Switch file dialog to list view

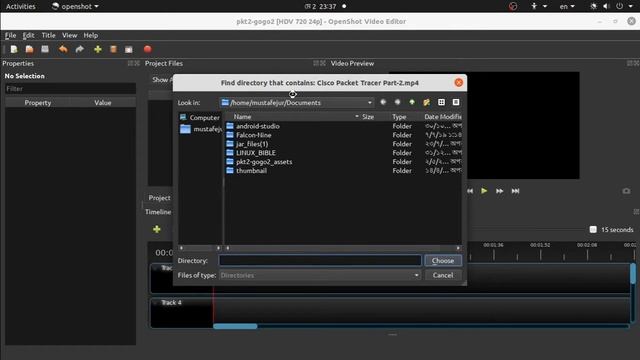click(x=441, y=102)
